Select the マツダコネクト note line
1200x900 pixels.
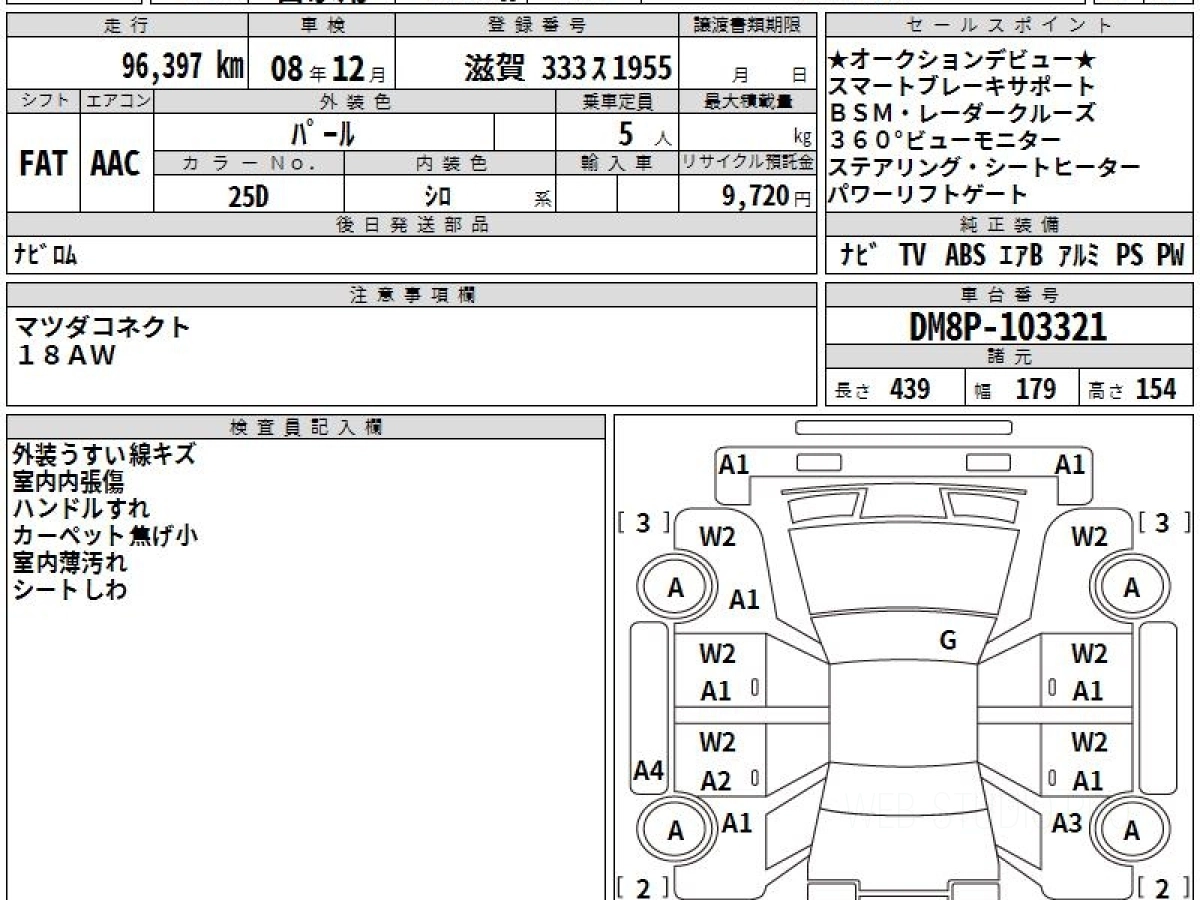pyautogui.click(x=101, y=326)
